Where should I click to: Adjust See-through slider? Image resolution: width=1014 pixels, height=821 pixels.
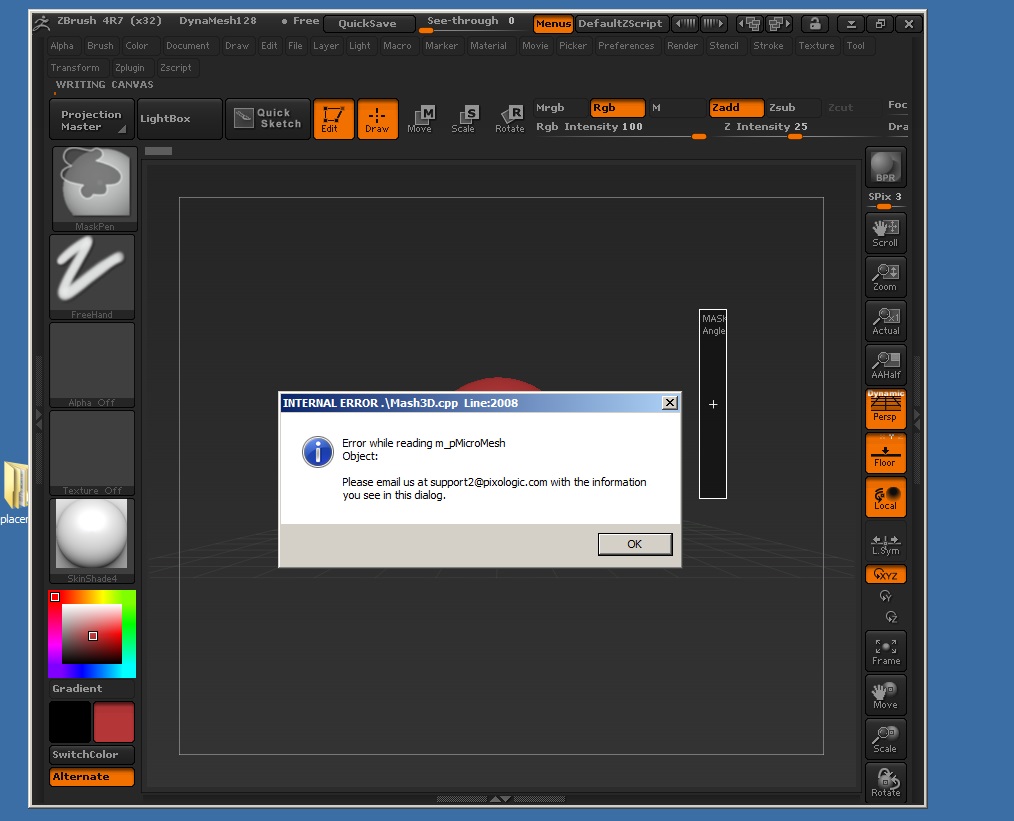472,23
